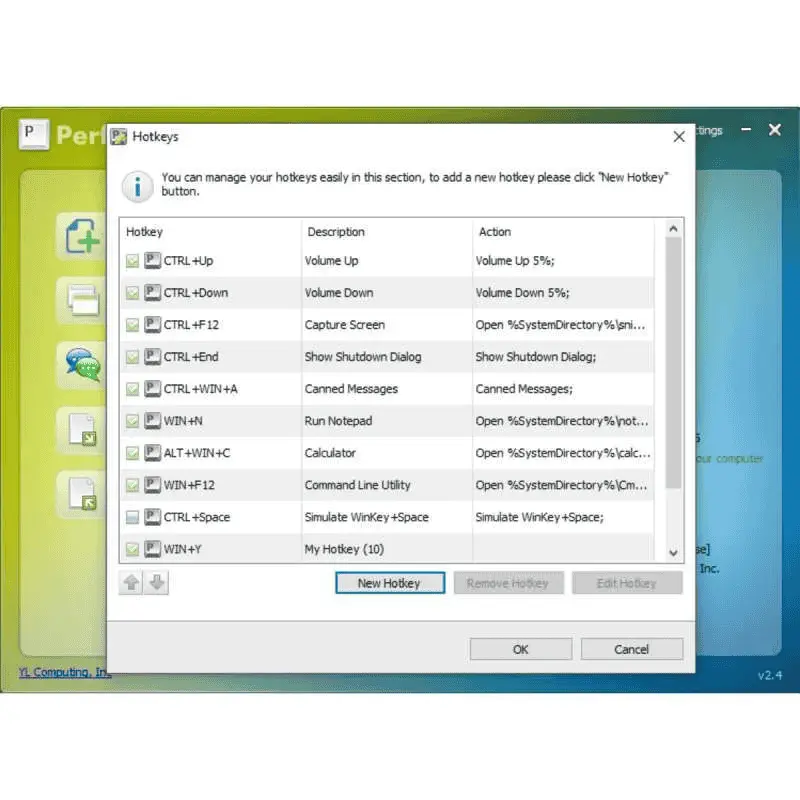Uncheck the CTRL+Up hotkey checkbox
The height and width of the screenshot is (800, 800).
[x=132, y=261]
